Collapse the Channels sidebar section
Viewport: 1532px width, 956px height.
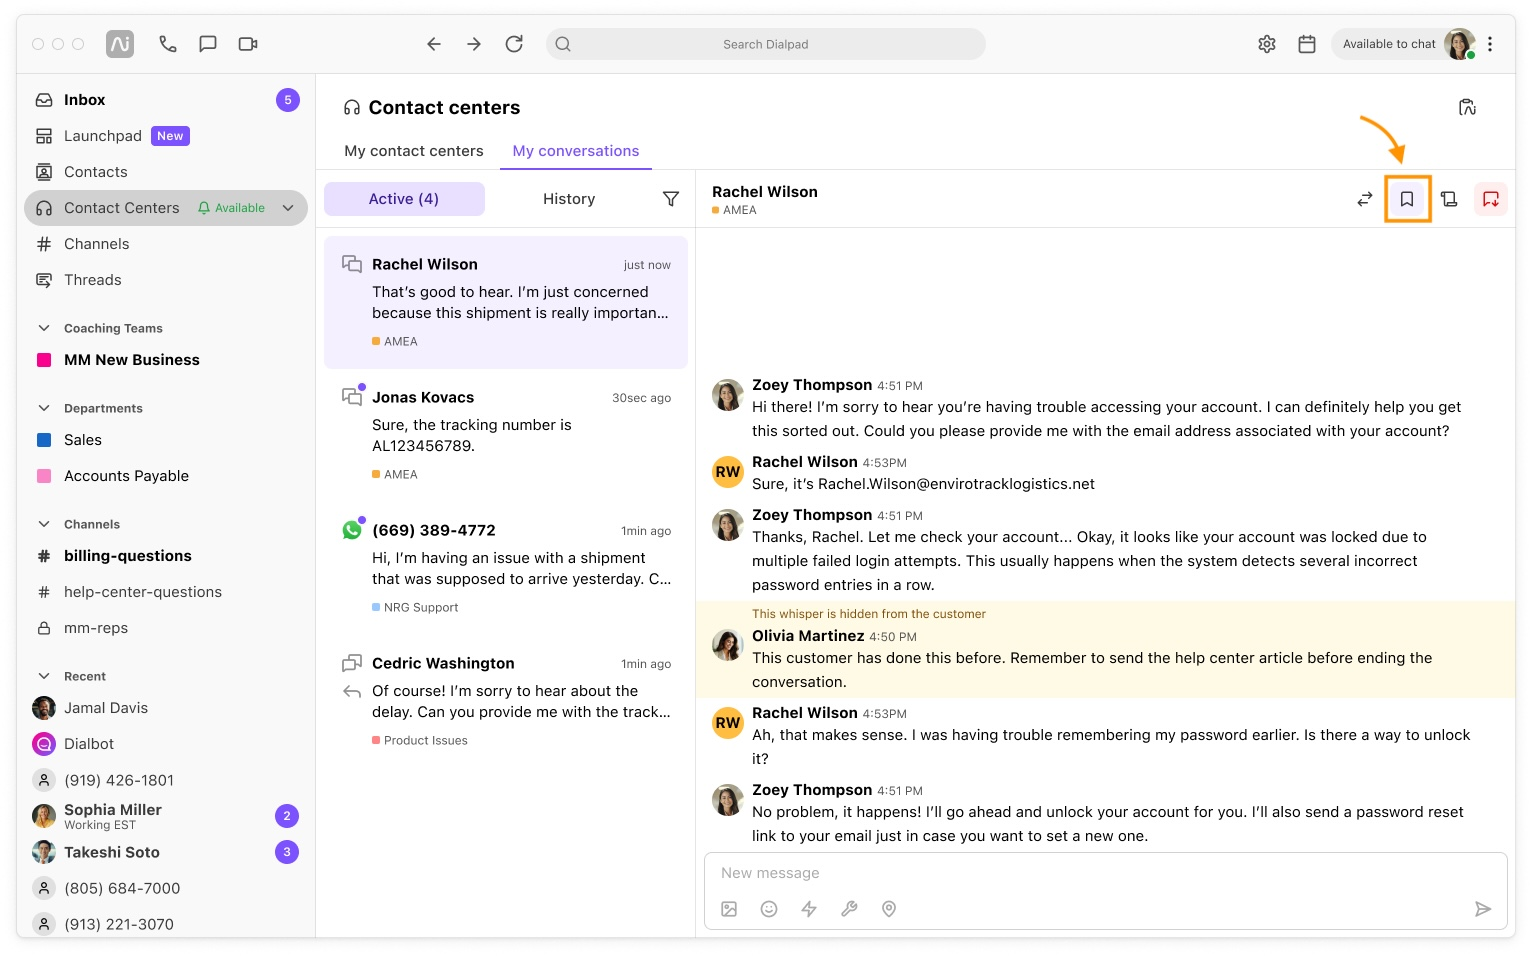[44, 524]
